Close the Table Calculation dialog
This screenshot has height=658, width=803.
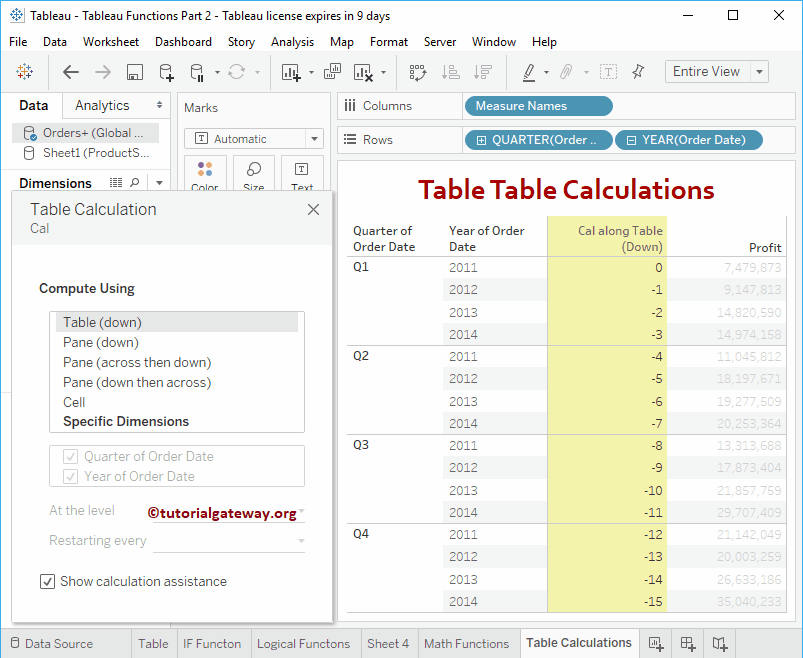pos(313,209)
